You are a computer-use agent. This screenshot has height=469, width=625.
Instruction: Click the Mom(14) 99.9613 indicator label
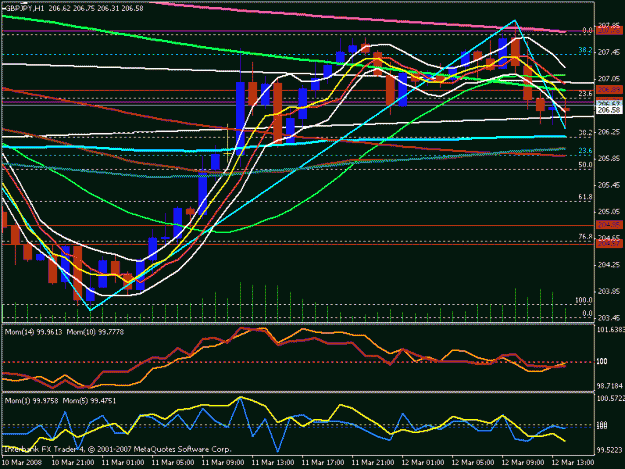33,332
